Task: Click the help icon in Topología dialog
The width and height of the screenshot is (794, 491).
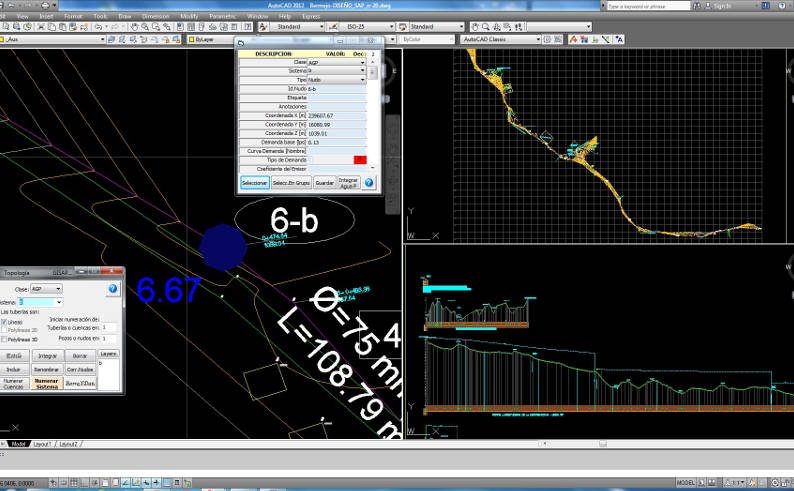Action: 113,288
